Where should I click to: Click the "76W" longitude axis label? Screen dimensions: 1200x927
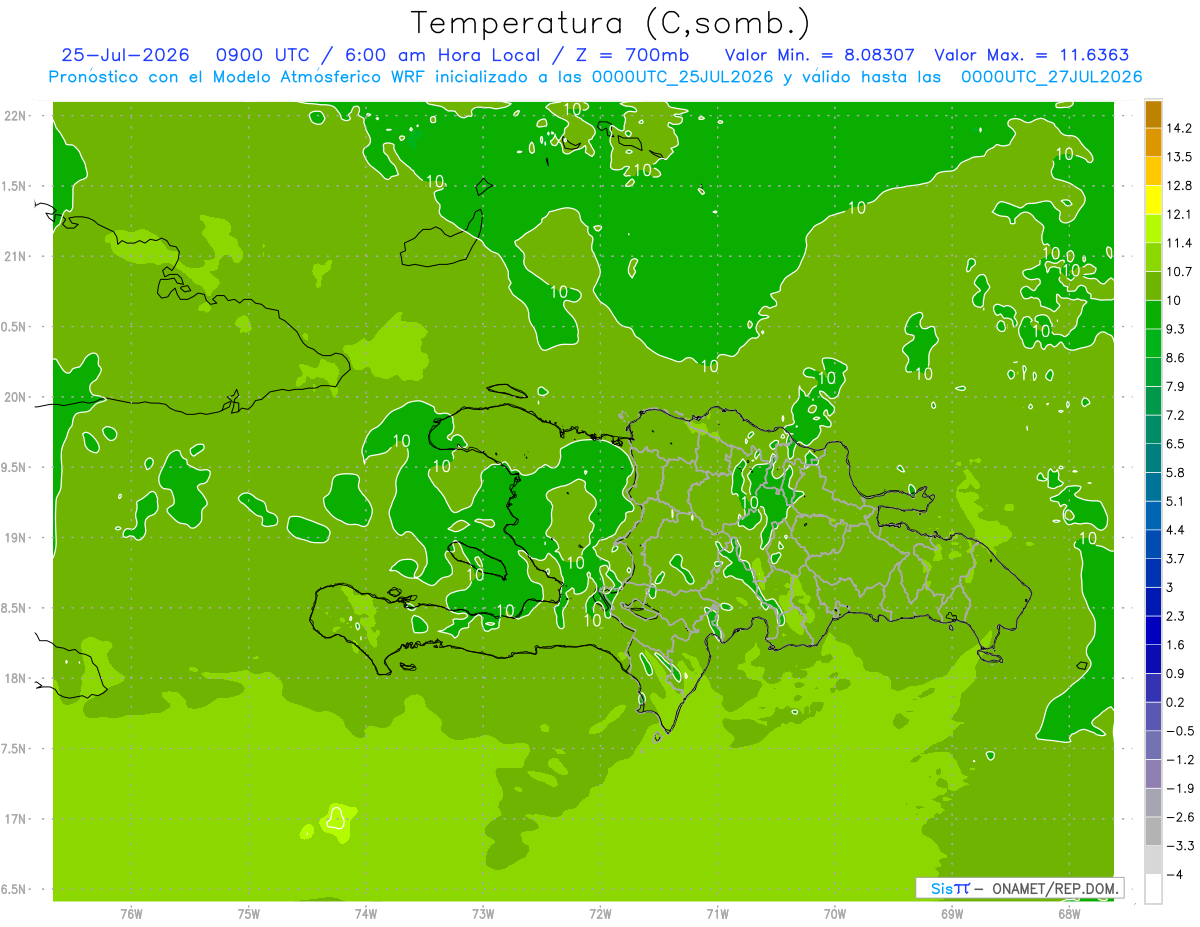click(x=131, y=913)
